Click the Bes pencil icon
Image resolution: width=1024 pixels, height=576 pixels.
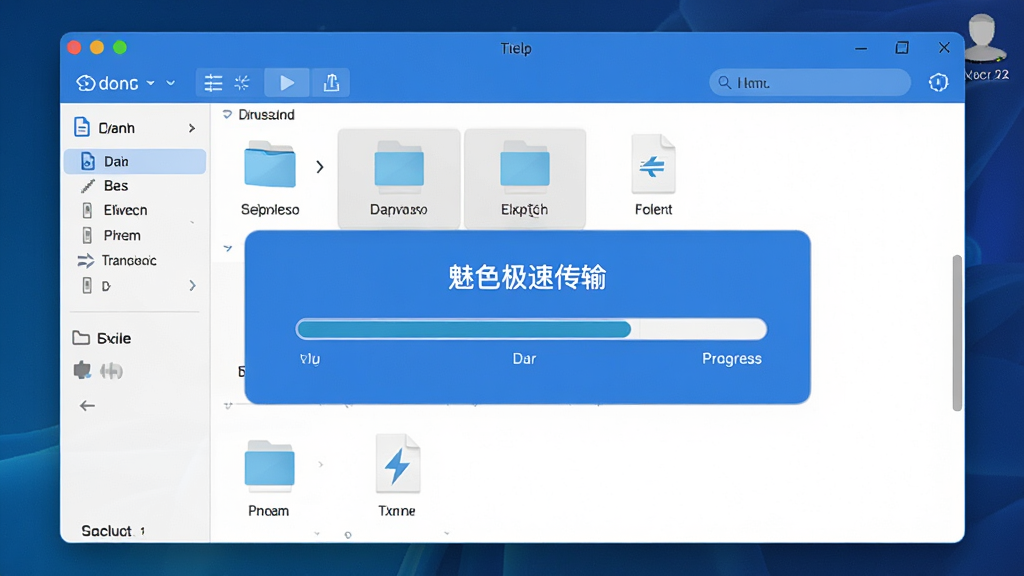(x=88, y=186)
